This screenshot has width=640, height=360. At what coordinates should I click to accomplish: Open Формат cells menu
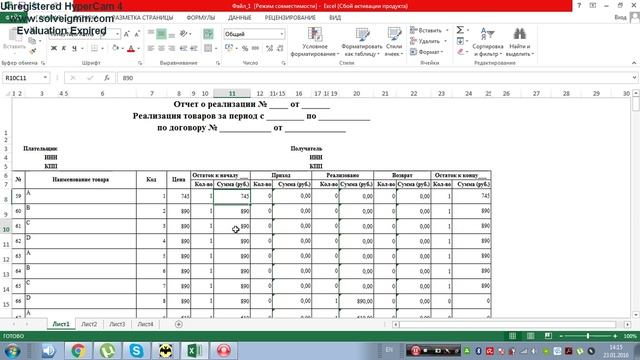pos(427,52)
